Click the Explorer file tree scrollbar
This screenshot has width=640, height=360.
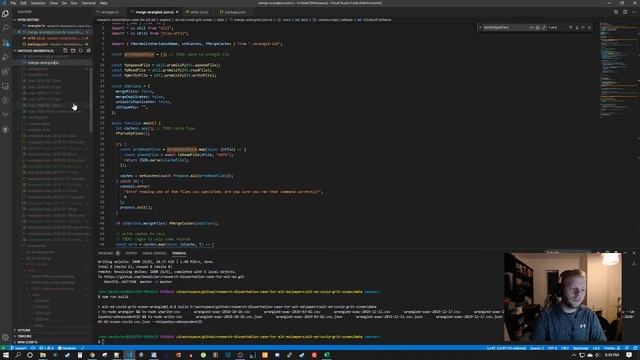tap(91, 100)
